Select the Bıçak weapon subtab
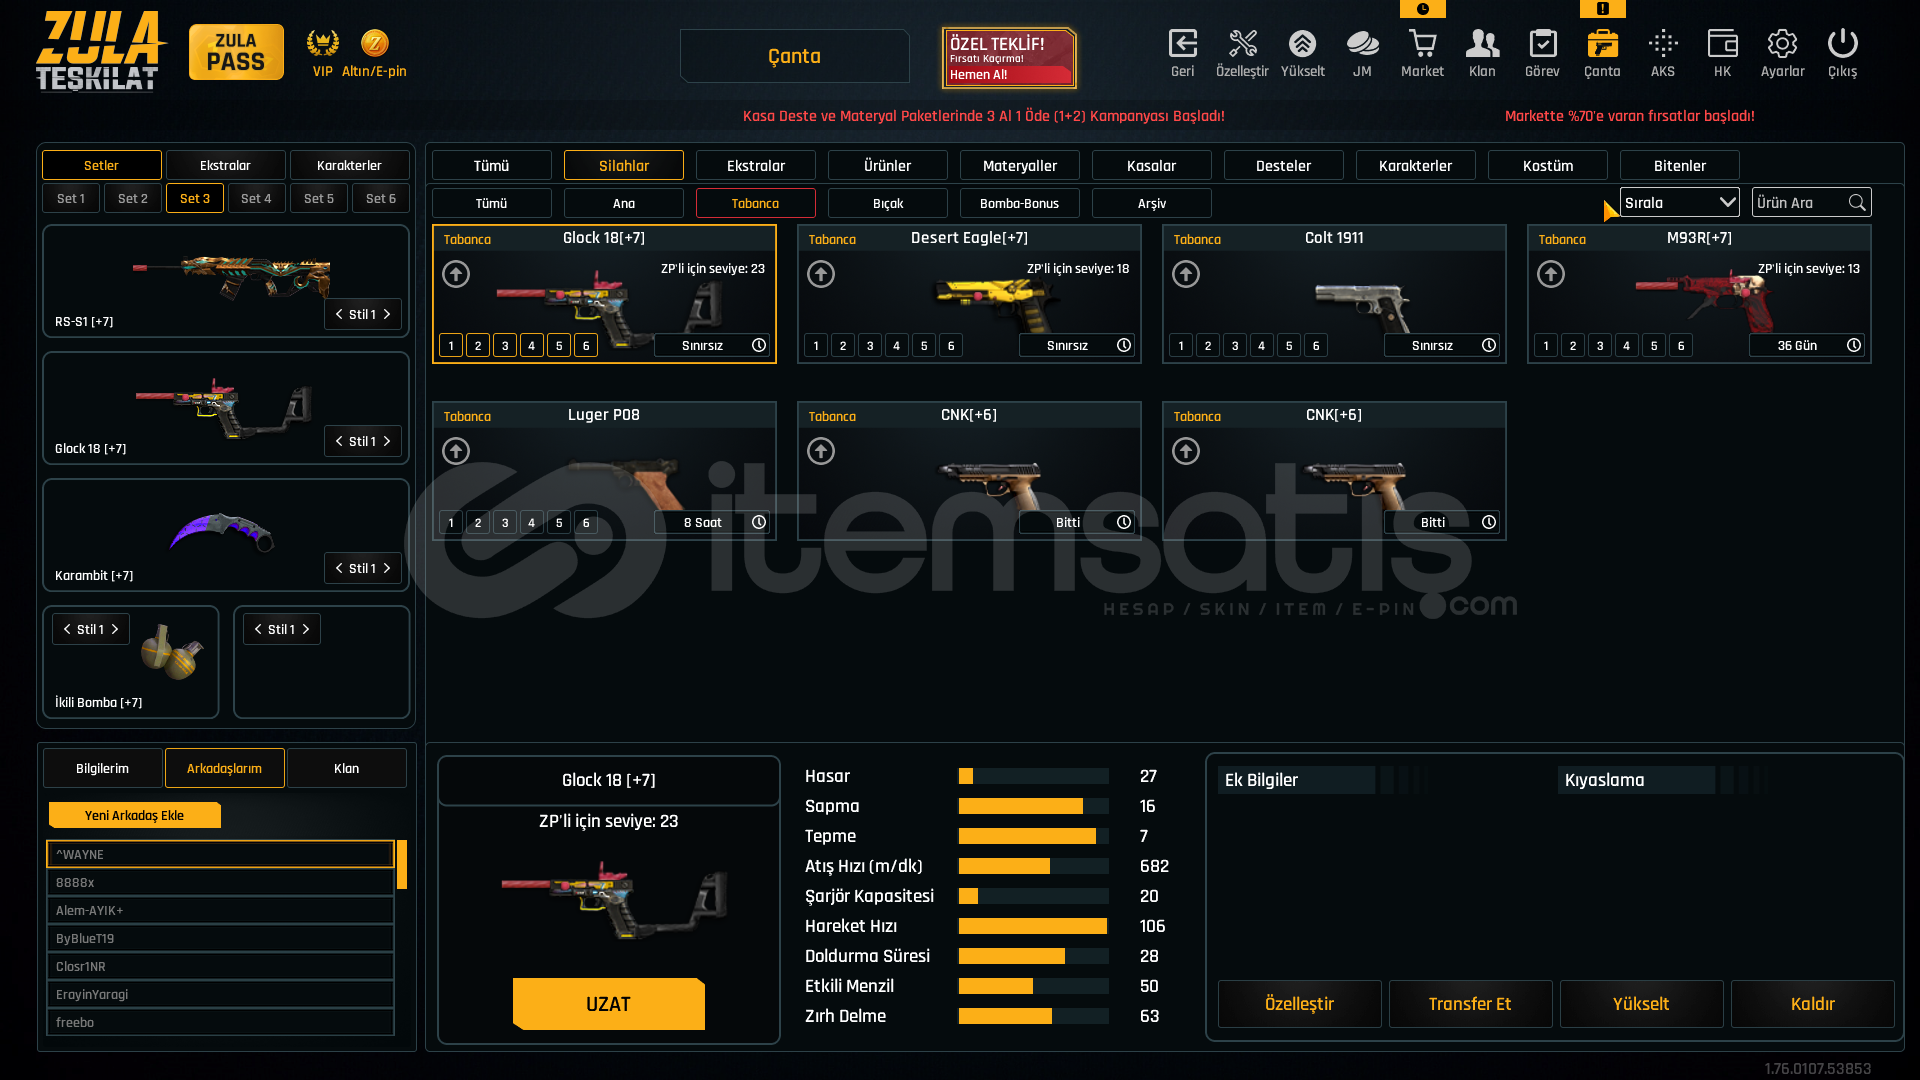 click(887, 203)
